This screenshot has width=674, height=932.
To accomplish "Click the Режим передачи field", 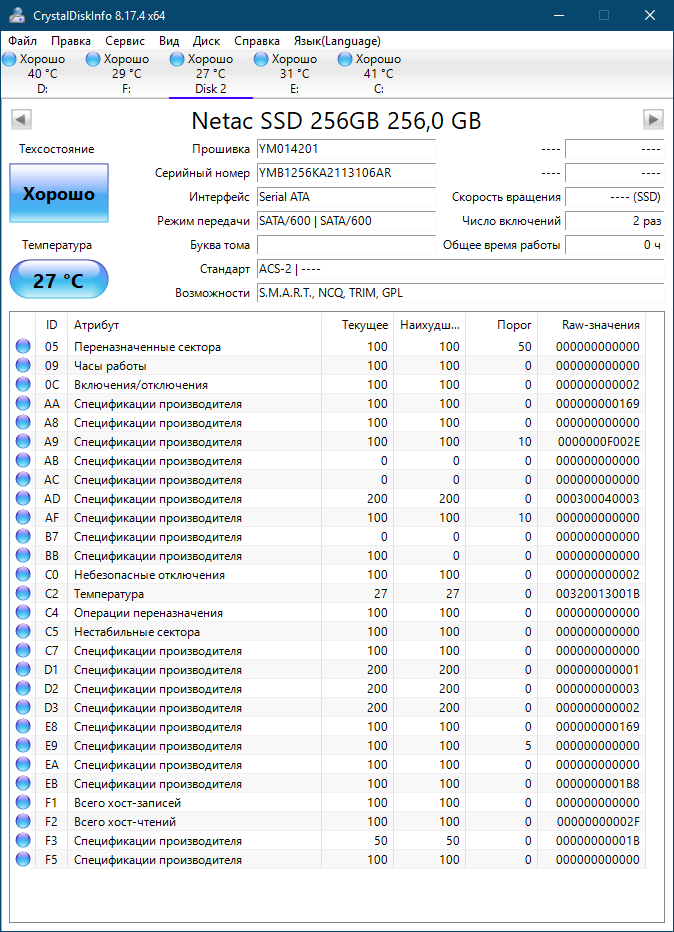I will pos(347,221).
